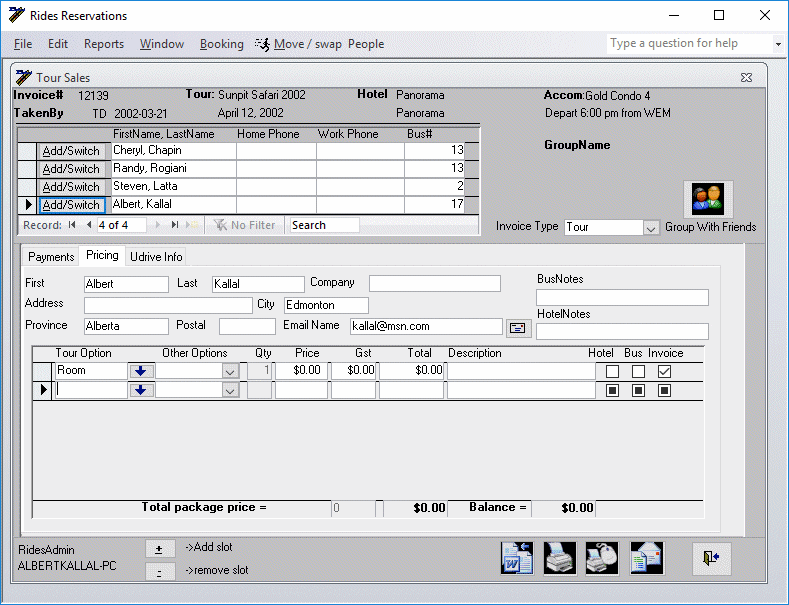The width and height of the screenshot is (789, 605).
Task: Click the Email Name input field
Action: click(425, 326)
